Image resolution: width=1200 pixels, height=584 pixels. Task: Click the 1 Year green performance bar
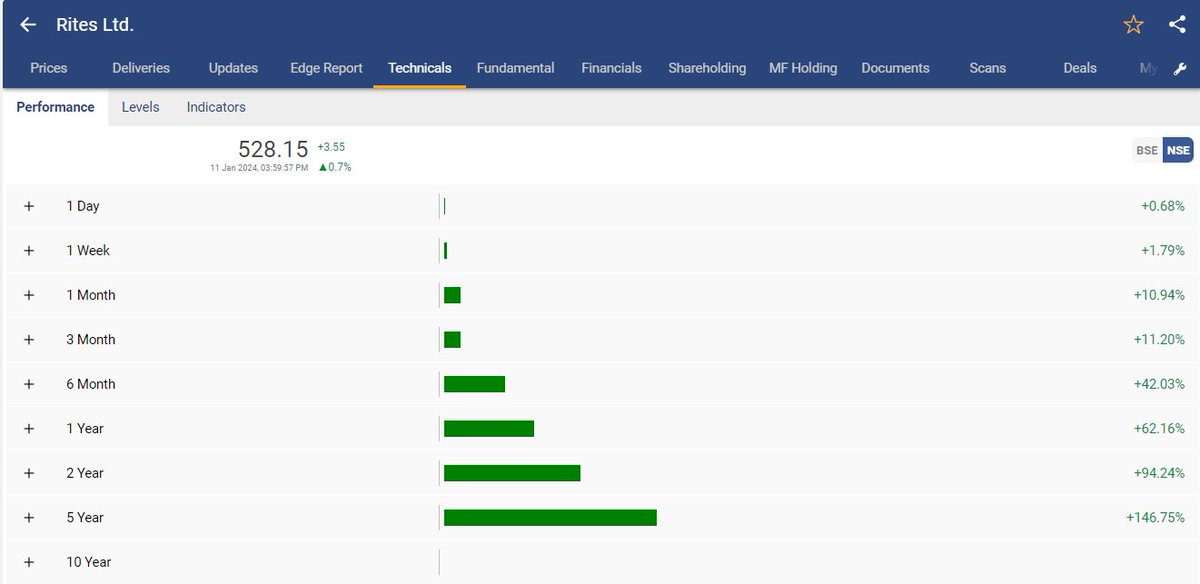tap(489, 428)
